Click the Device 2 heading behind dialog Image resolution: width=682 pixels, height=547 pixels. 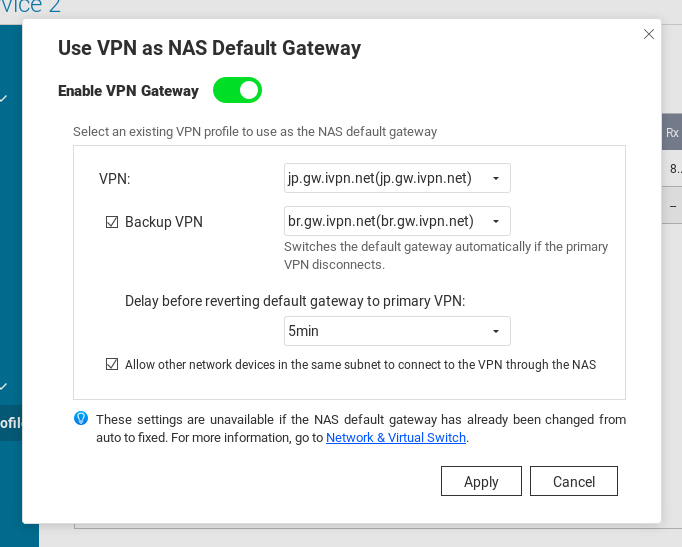click(x=30, y=7)
